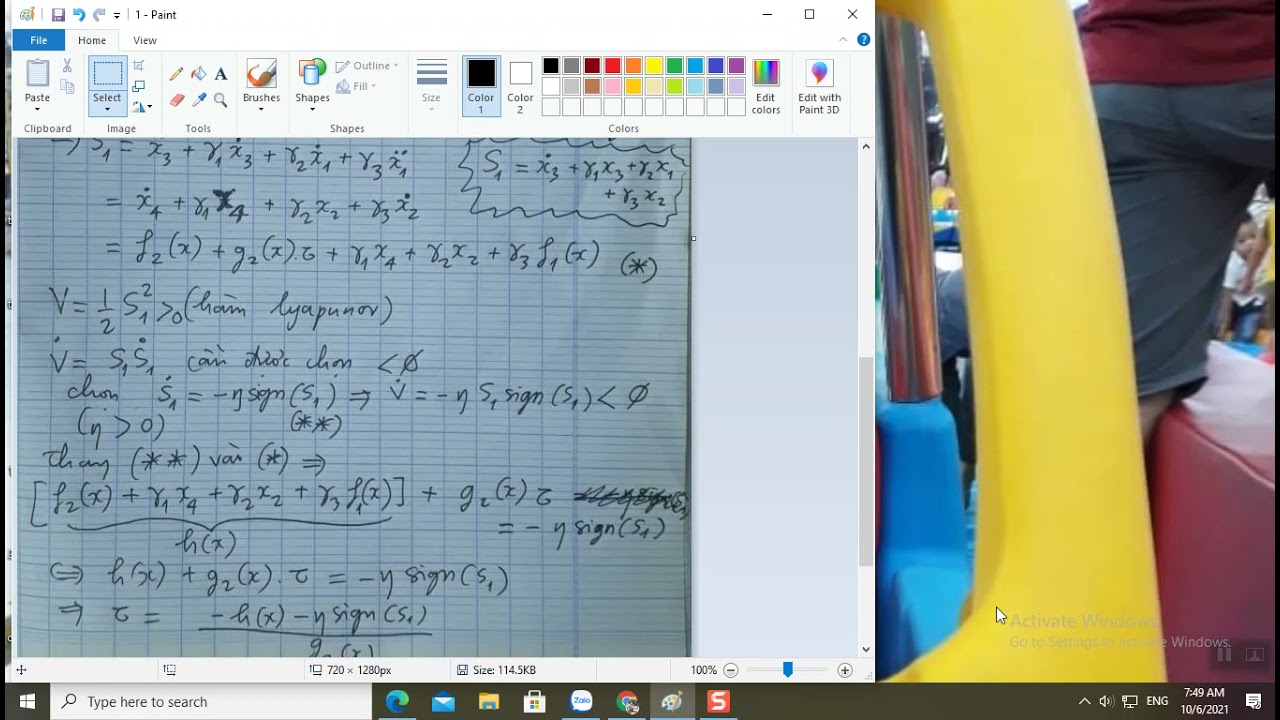Switch to the View tab

point(145,40)
